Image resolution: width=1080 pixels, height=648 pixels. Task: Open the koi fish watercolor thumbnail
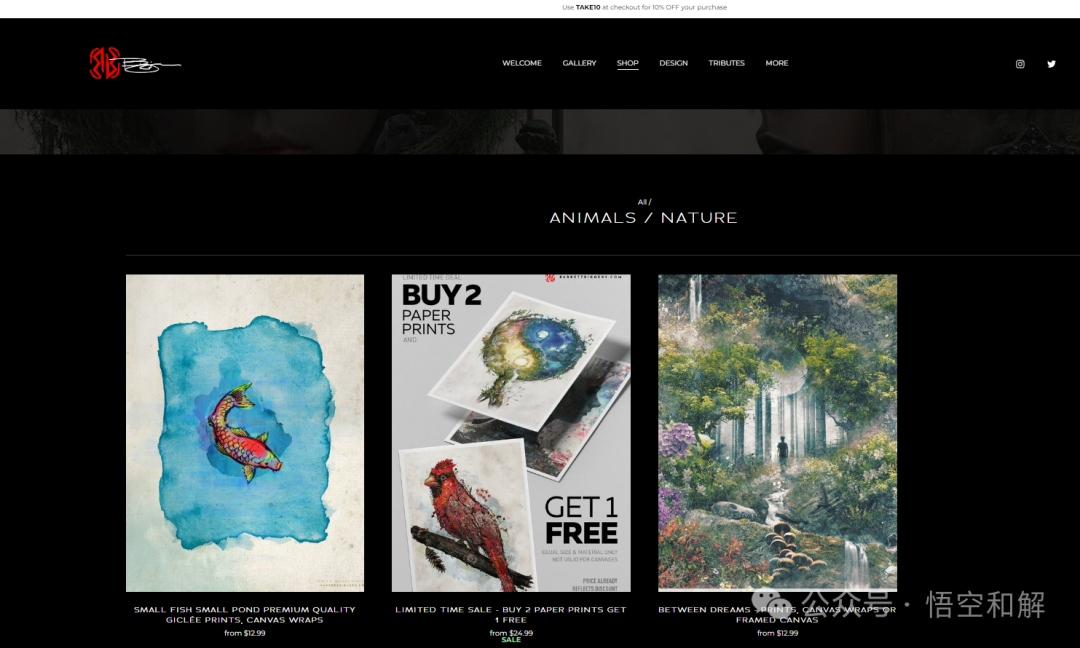coord(245,433)
